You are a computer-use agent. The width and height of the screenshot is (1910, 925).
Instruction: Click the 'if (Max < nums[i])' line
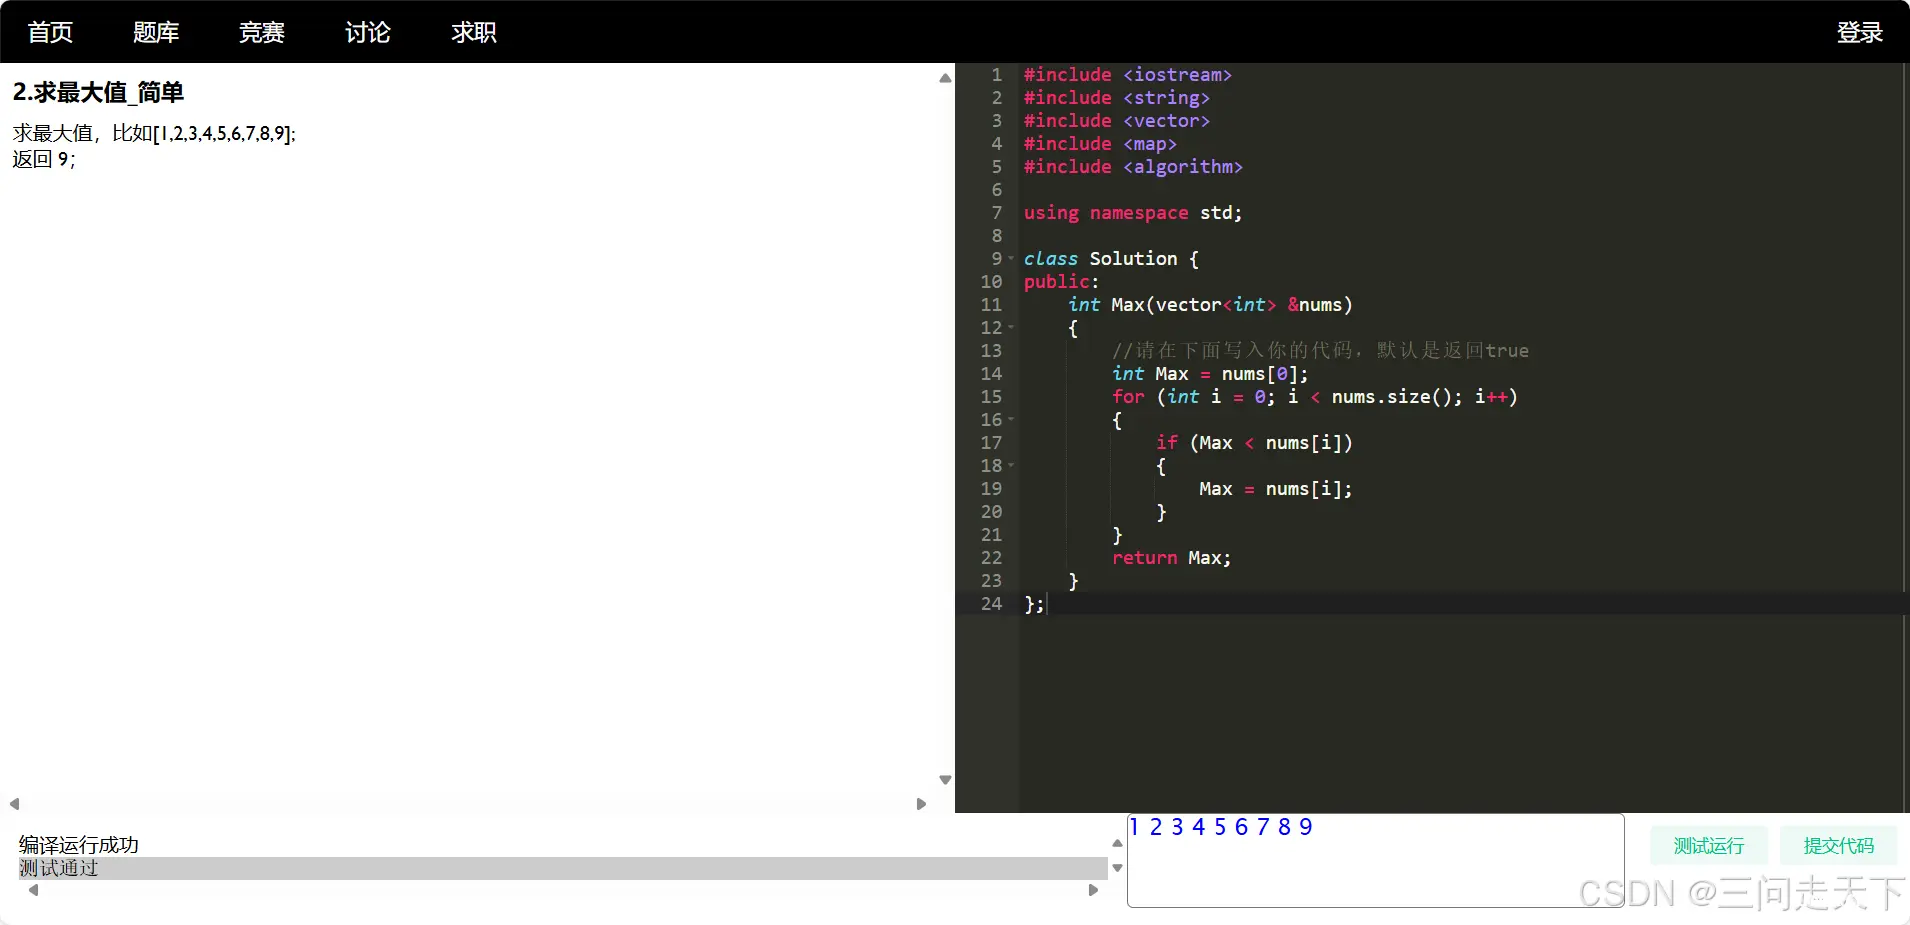[x=1254, y=443]
